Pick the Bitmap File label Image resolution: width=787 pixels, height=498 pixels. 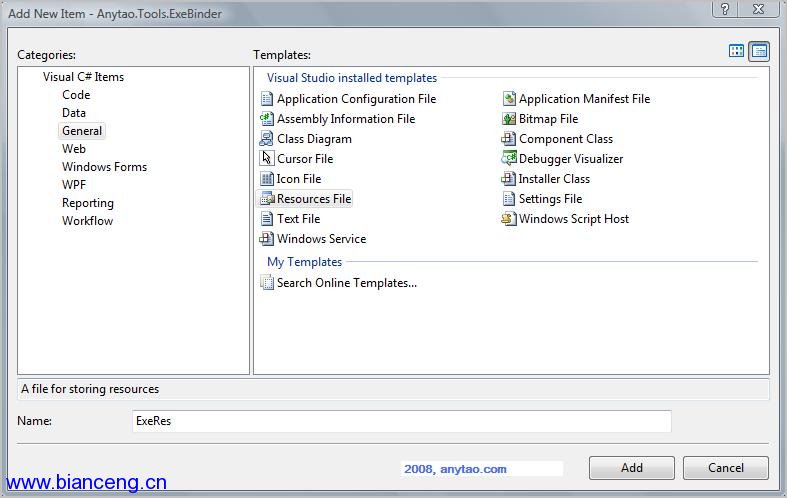pyautogui.click(x=548, y=119)
